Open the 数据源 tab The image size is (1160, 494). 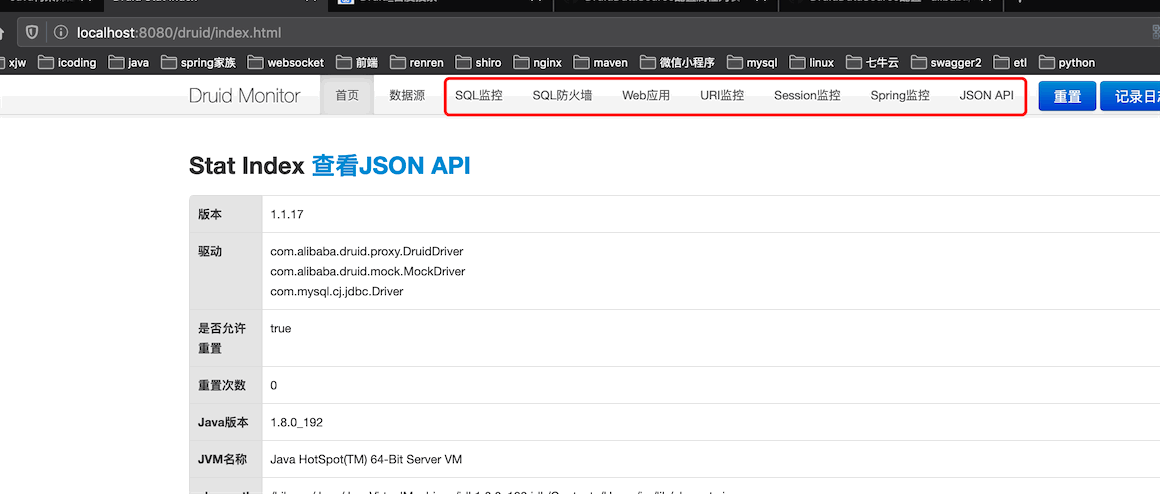(407, 95)
